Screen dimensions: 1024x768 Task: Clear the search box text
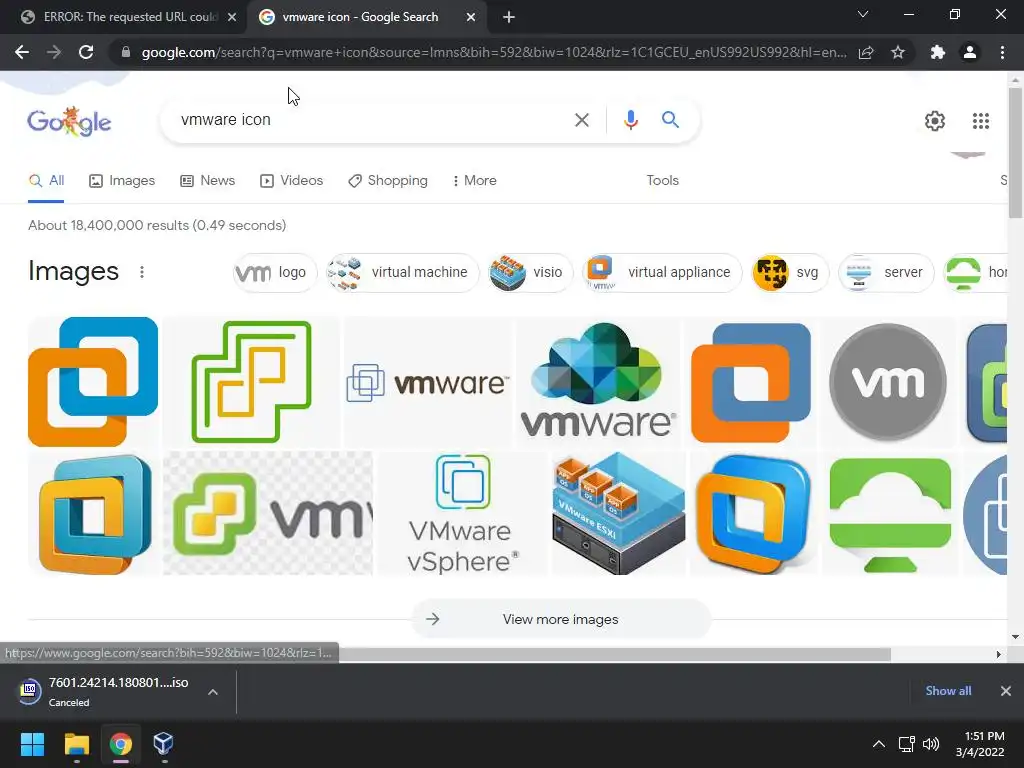click(581, 120)
